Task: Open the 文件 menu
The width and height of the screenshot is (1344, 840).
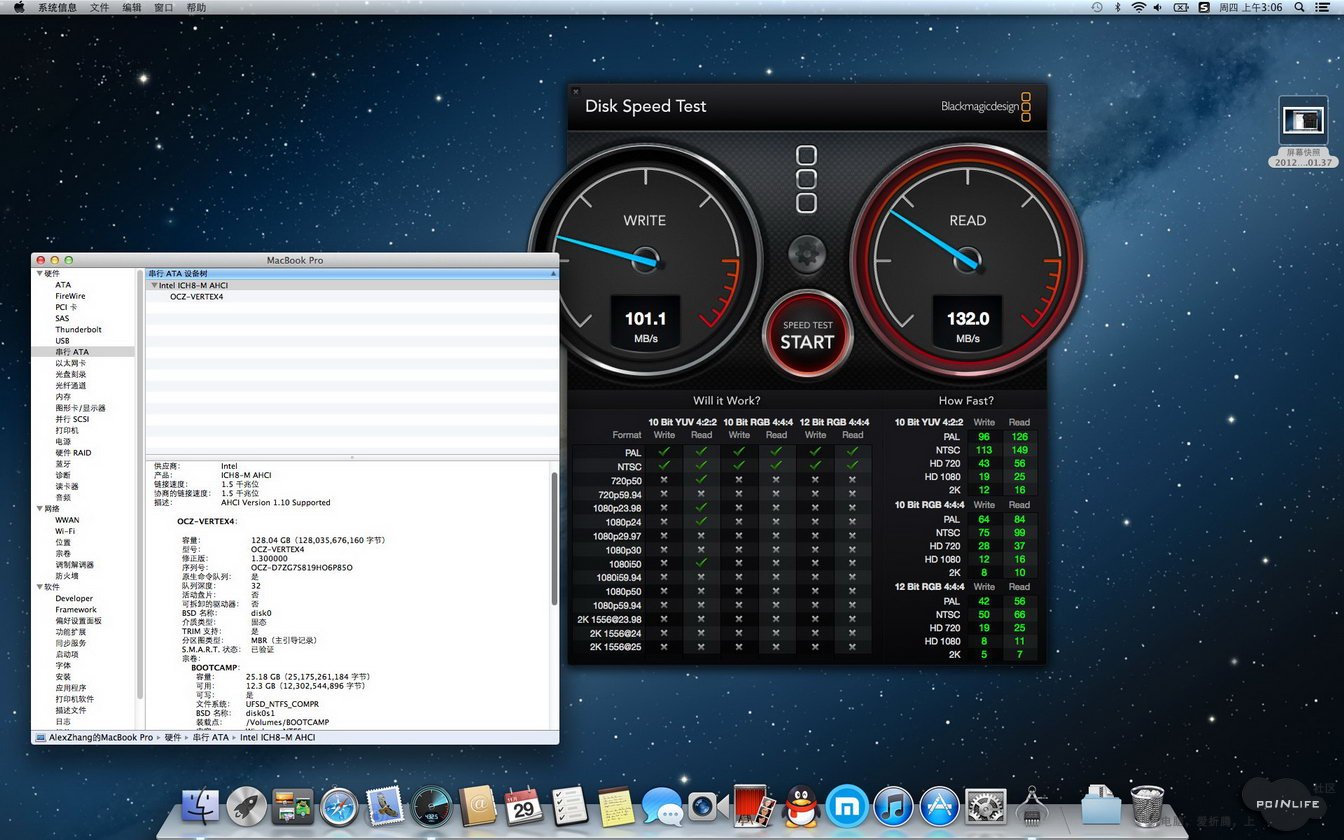Action: click(100, 7)
